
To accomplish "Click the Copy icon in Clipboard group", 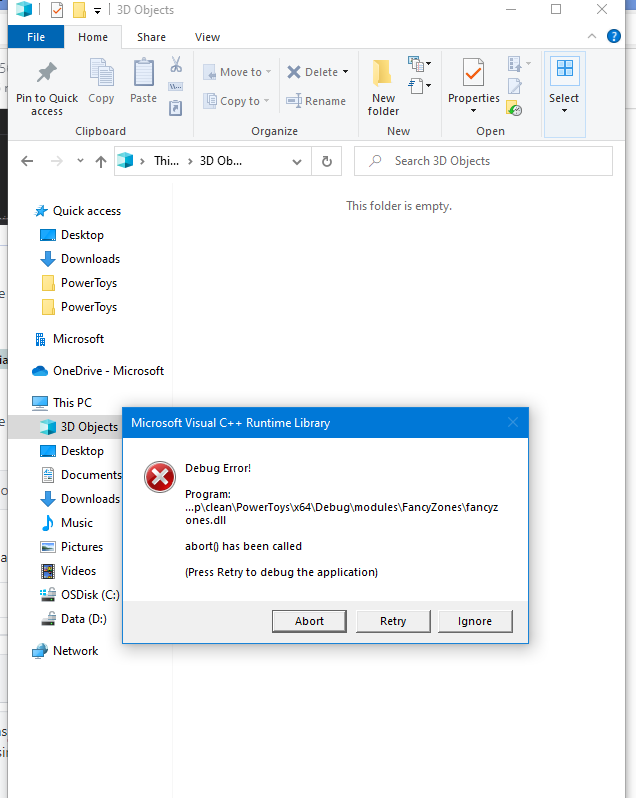I will (x=101, y=72).
